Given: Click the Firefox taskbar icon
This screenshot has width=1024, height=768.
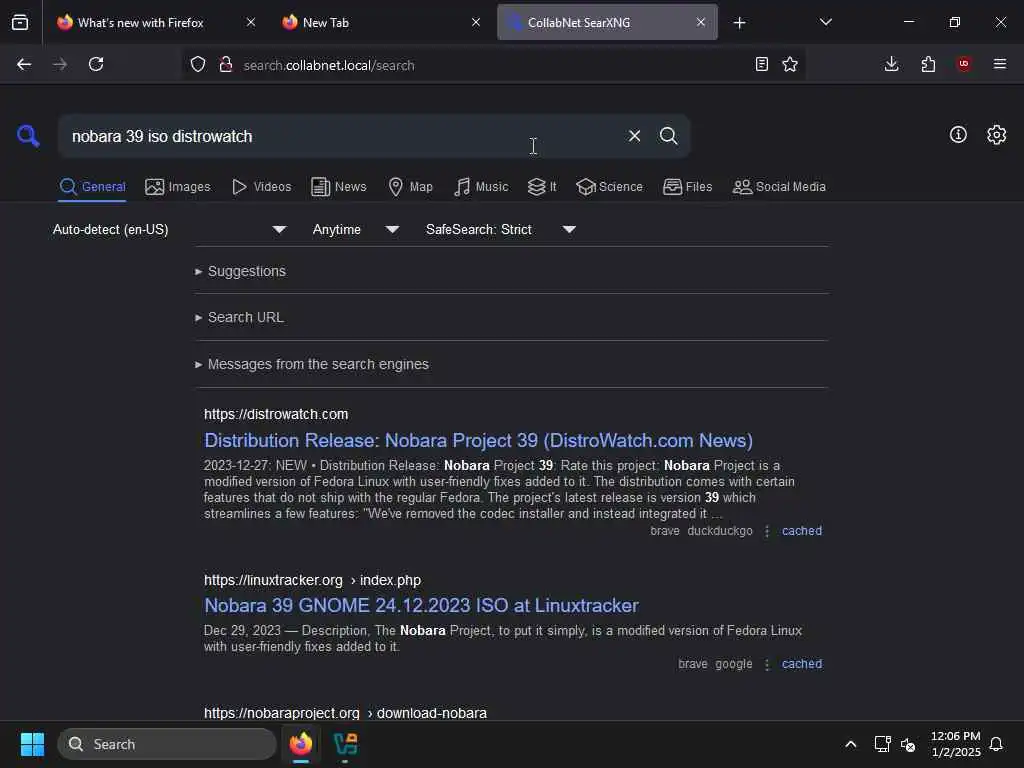Looking at the screenshot, I should click(301, 744).
